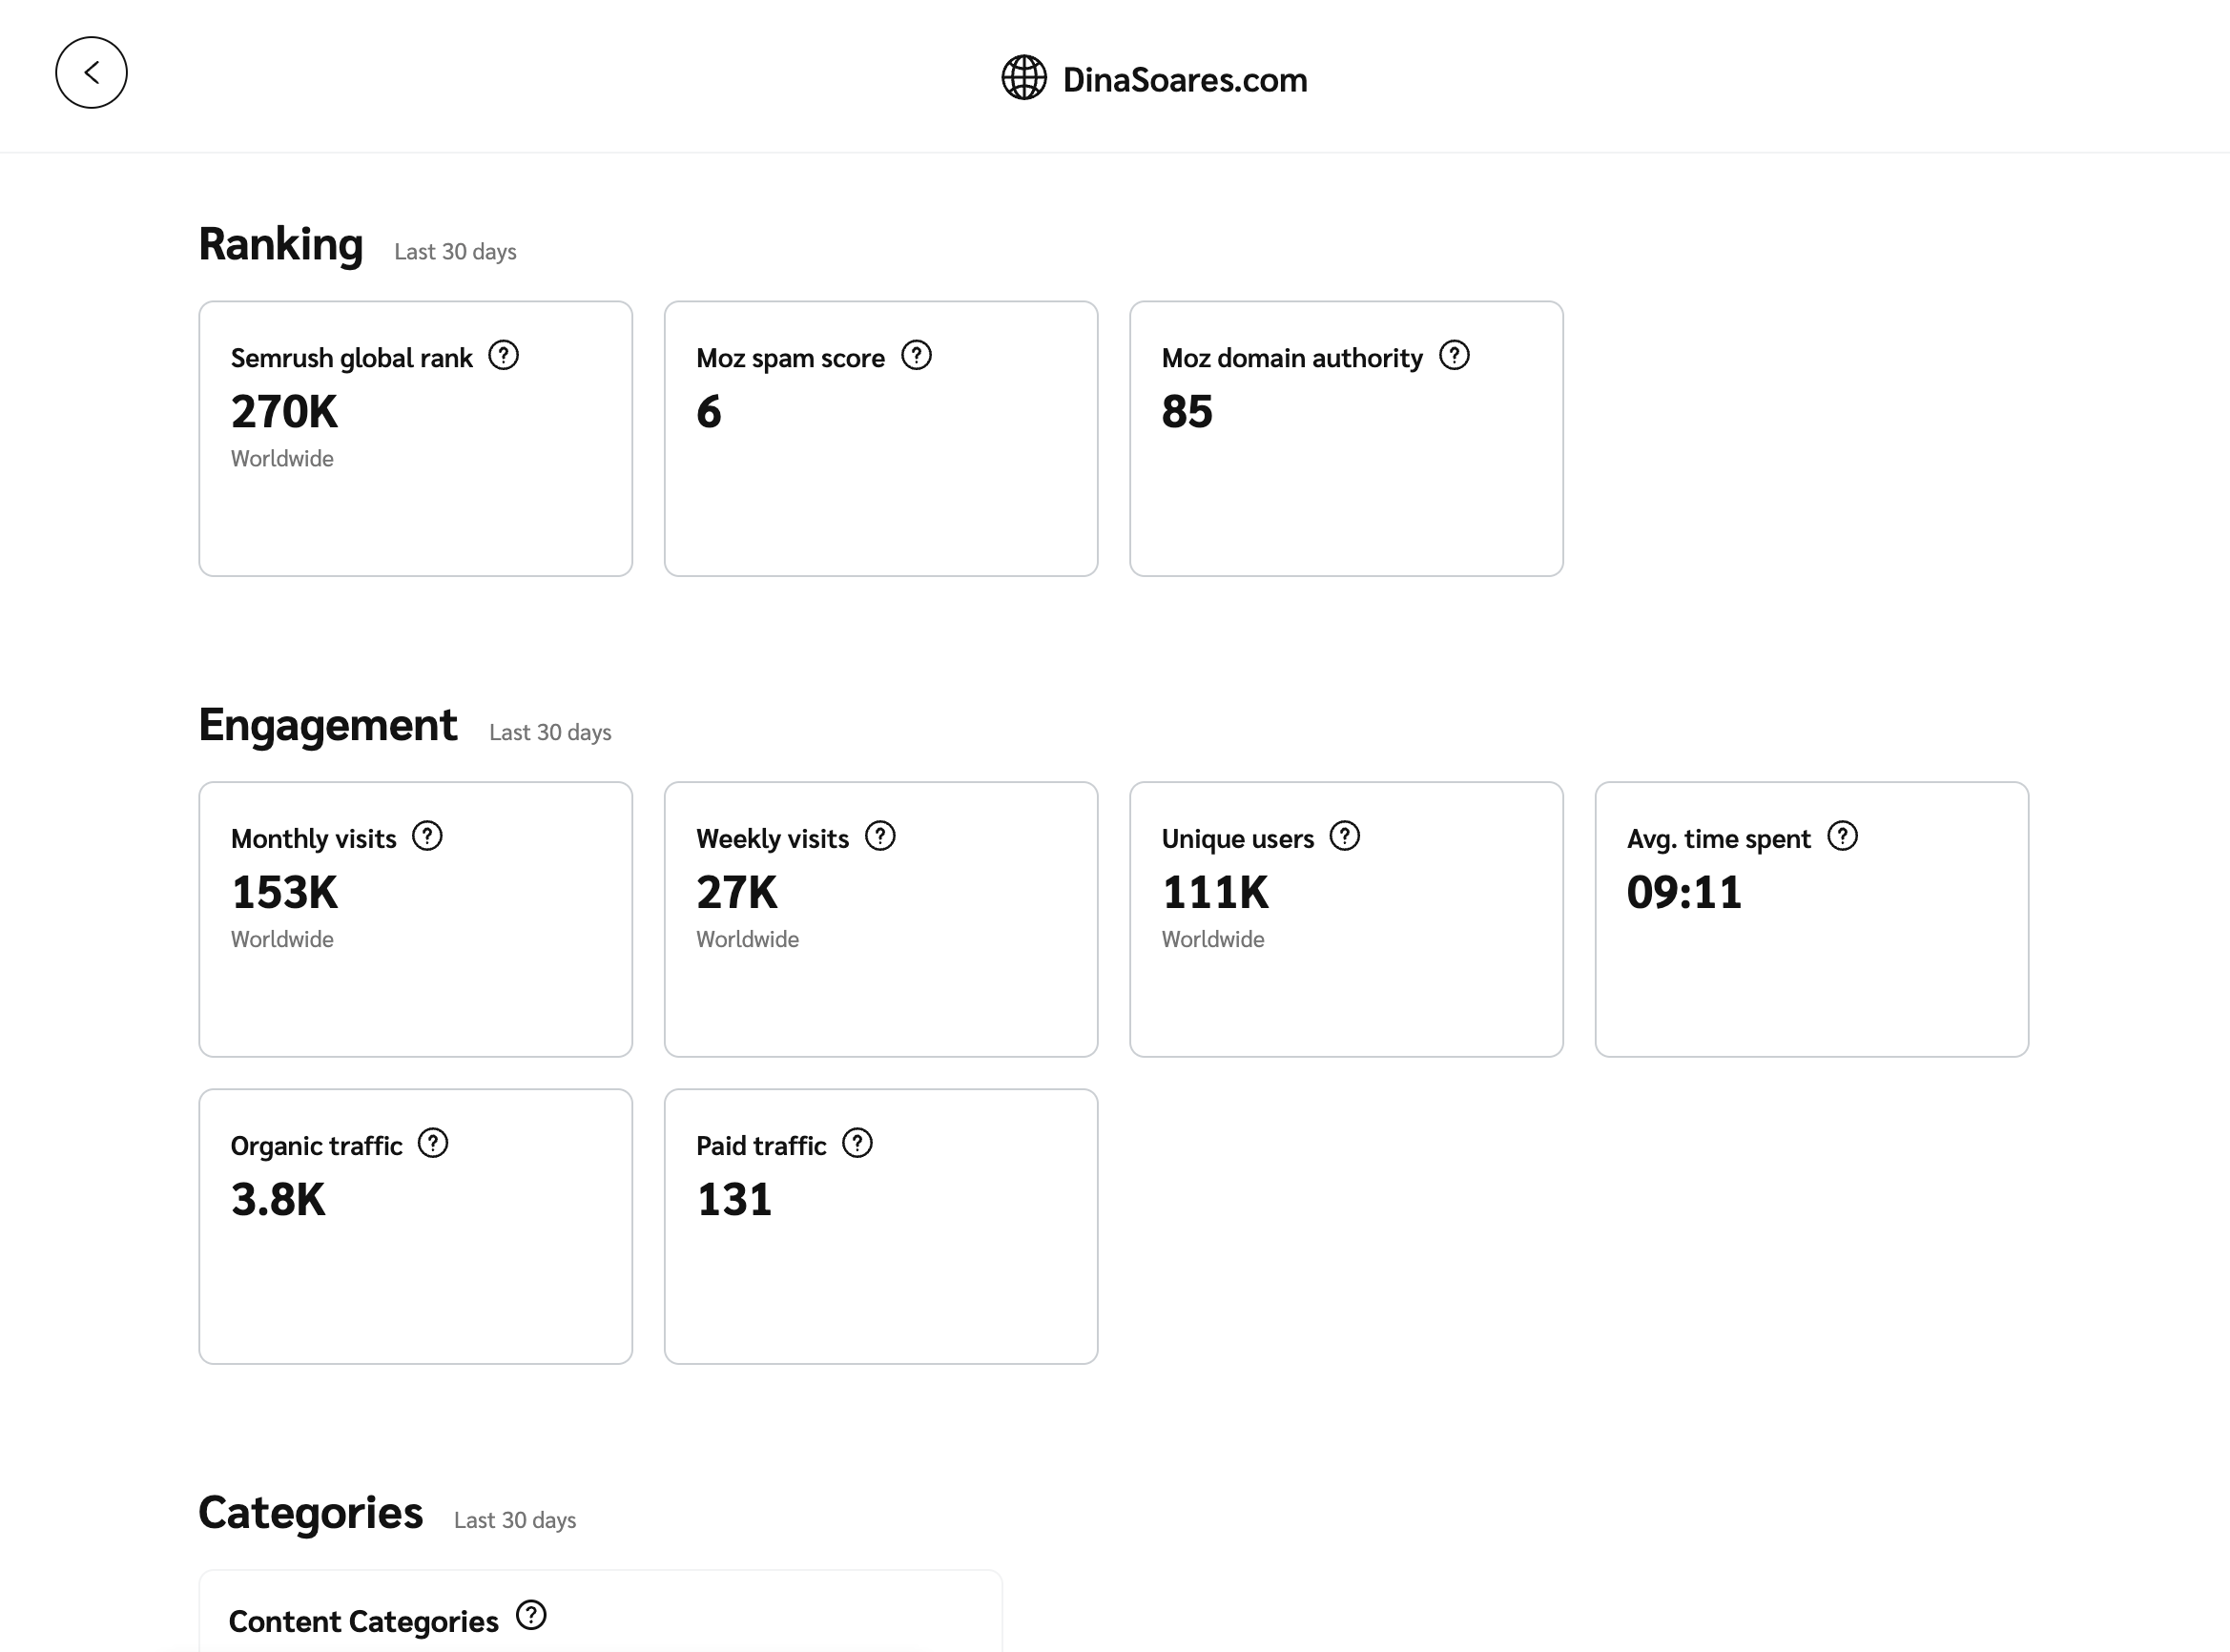The width and height of the screenshot is (2230, 1652).
Task: Open help icon next to Moz spam score
Action: [916, 356]
